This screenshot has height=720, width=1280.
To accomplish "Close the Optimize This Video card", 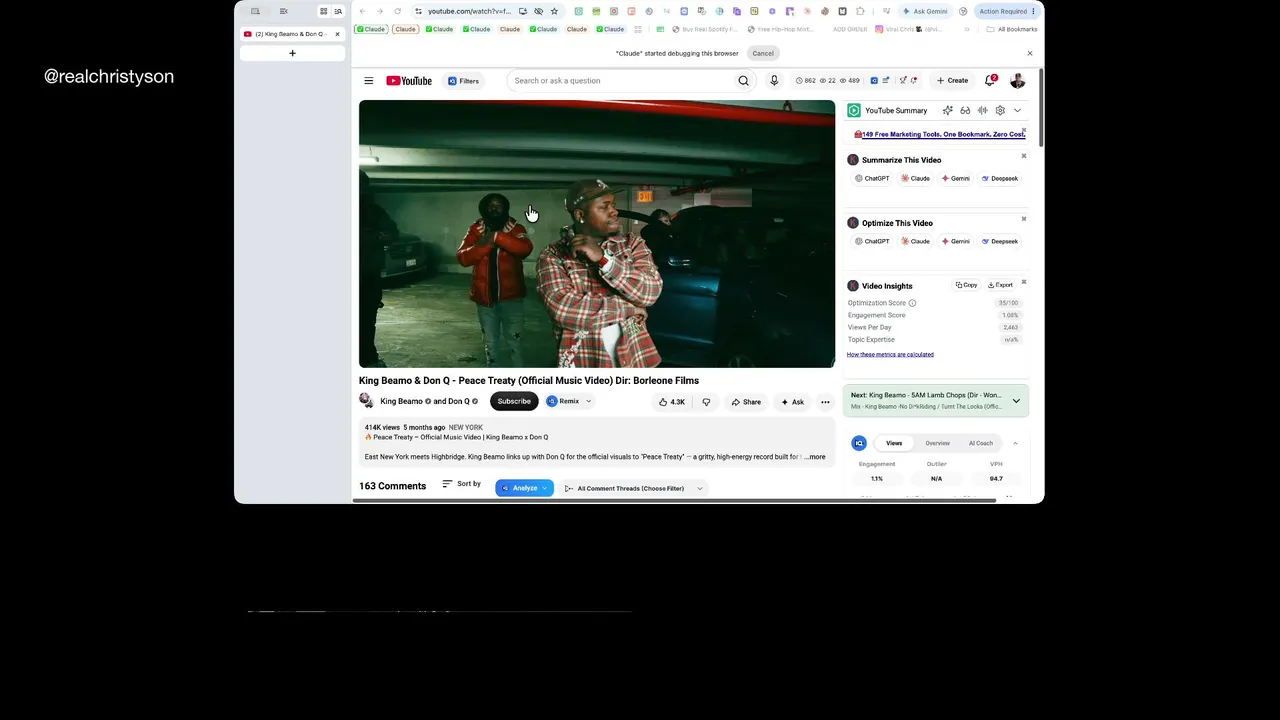I will click(1023, 219).
